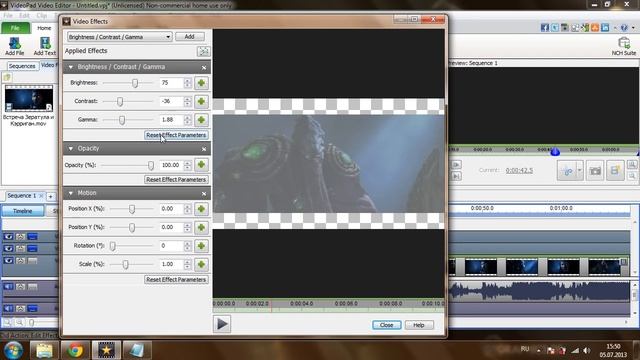Remove the Motion effect
Viewport: 640px width, 360px height.
coord(204,193)
